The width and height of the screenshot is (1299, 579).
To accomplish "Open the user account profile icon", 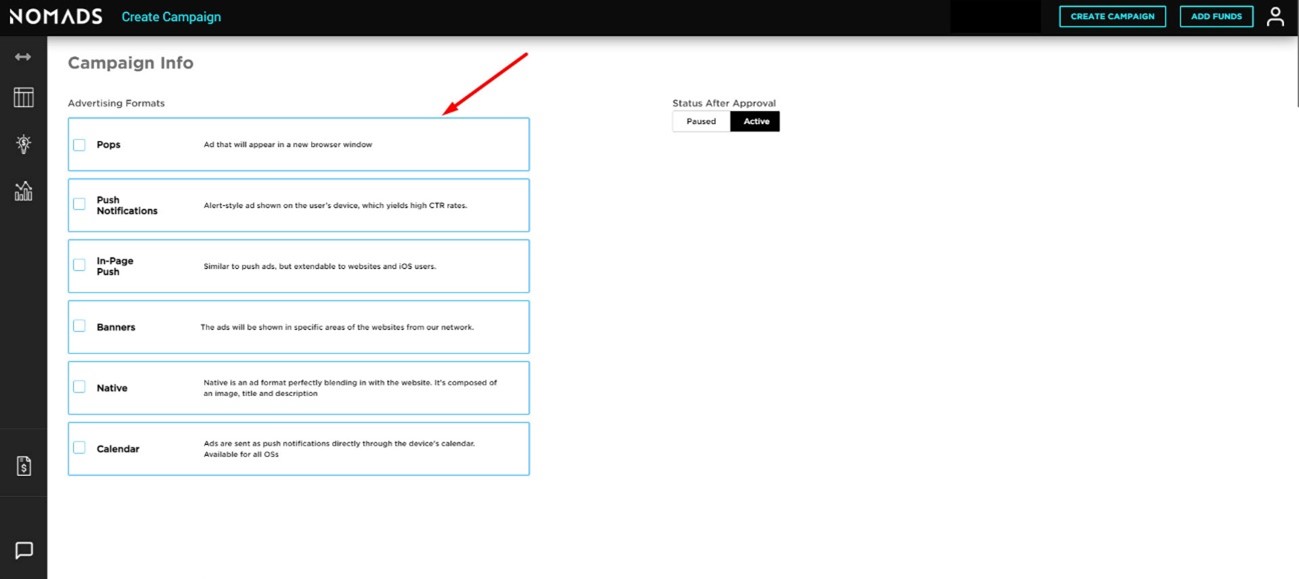I will click(1275, 16).
